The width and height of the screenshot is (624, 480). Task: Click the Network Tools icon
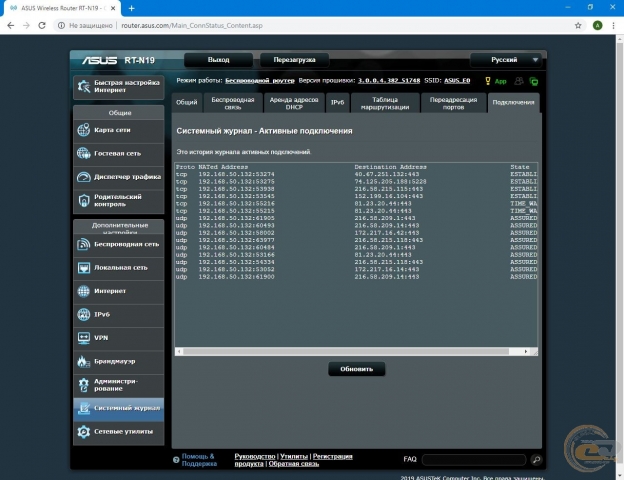point(84,431)
